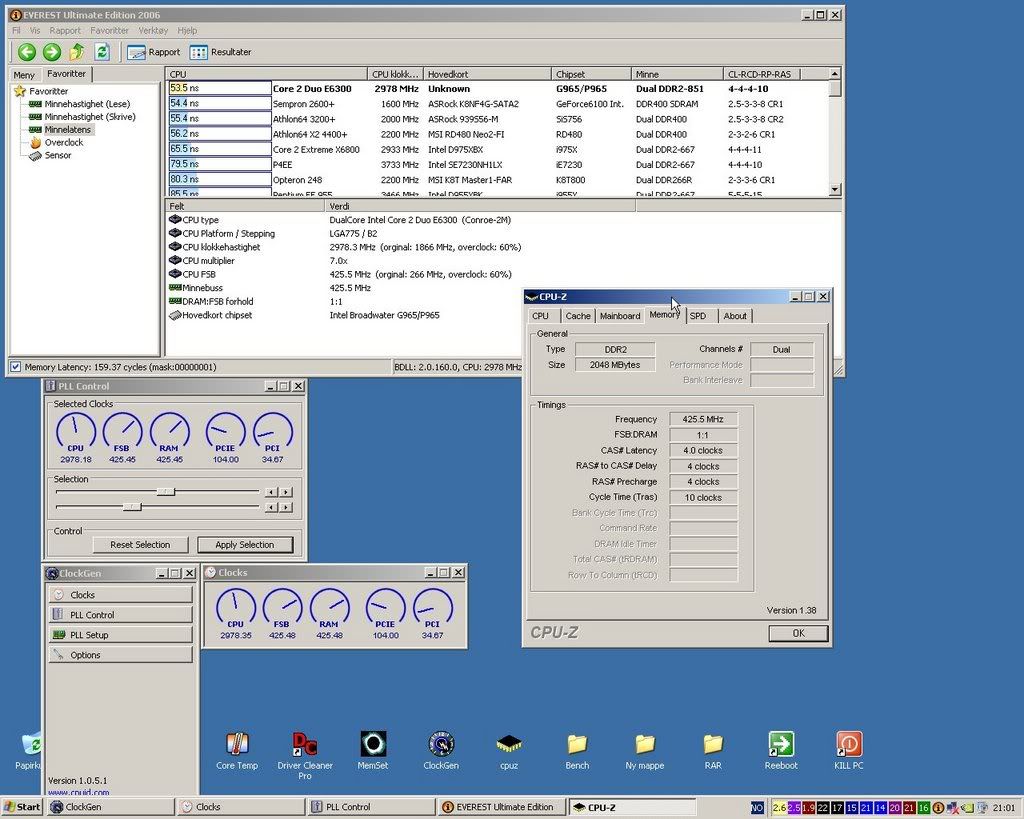Image resolution: width=1024 pixels, height=819 pixels.
Task: Open the cpuz desktop icon
Action: pyautogui.click(x=509, y=750)
